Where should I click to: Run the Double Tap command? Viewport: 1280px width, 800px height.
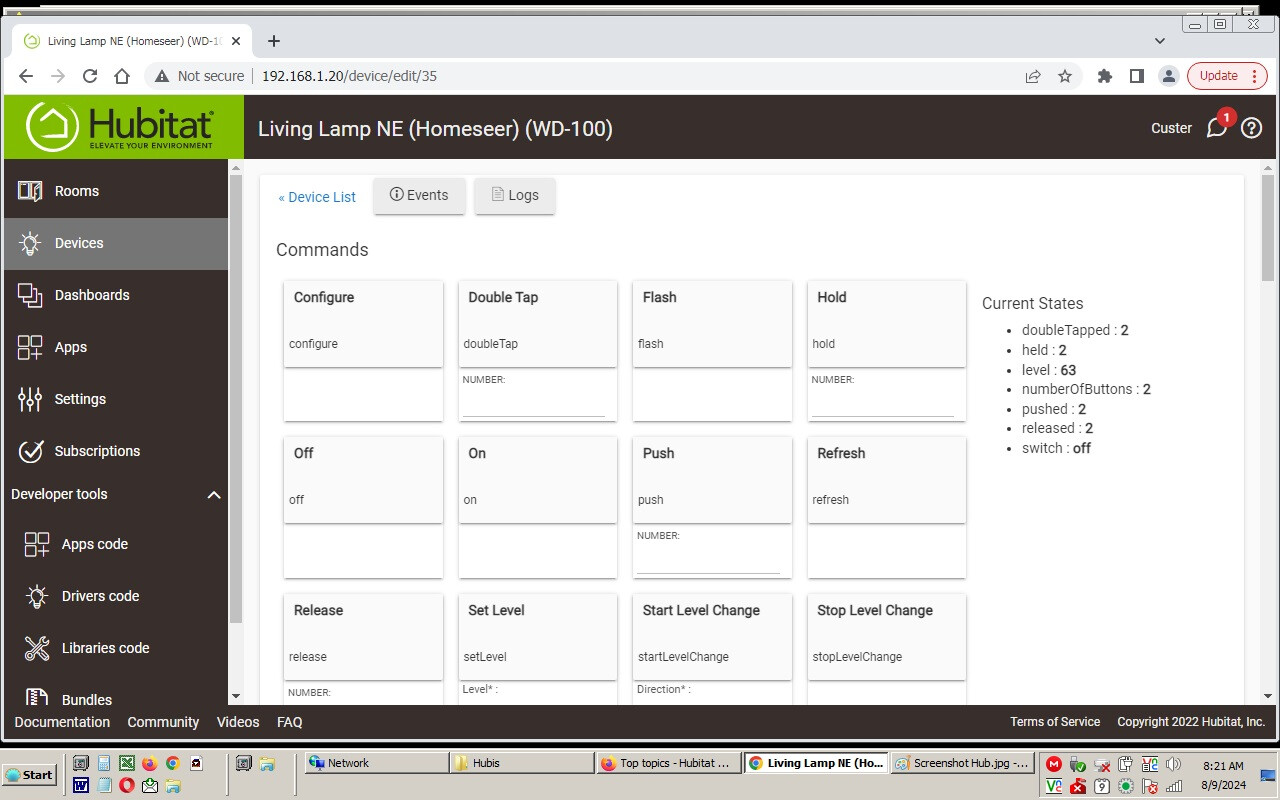tap(537, 323)
